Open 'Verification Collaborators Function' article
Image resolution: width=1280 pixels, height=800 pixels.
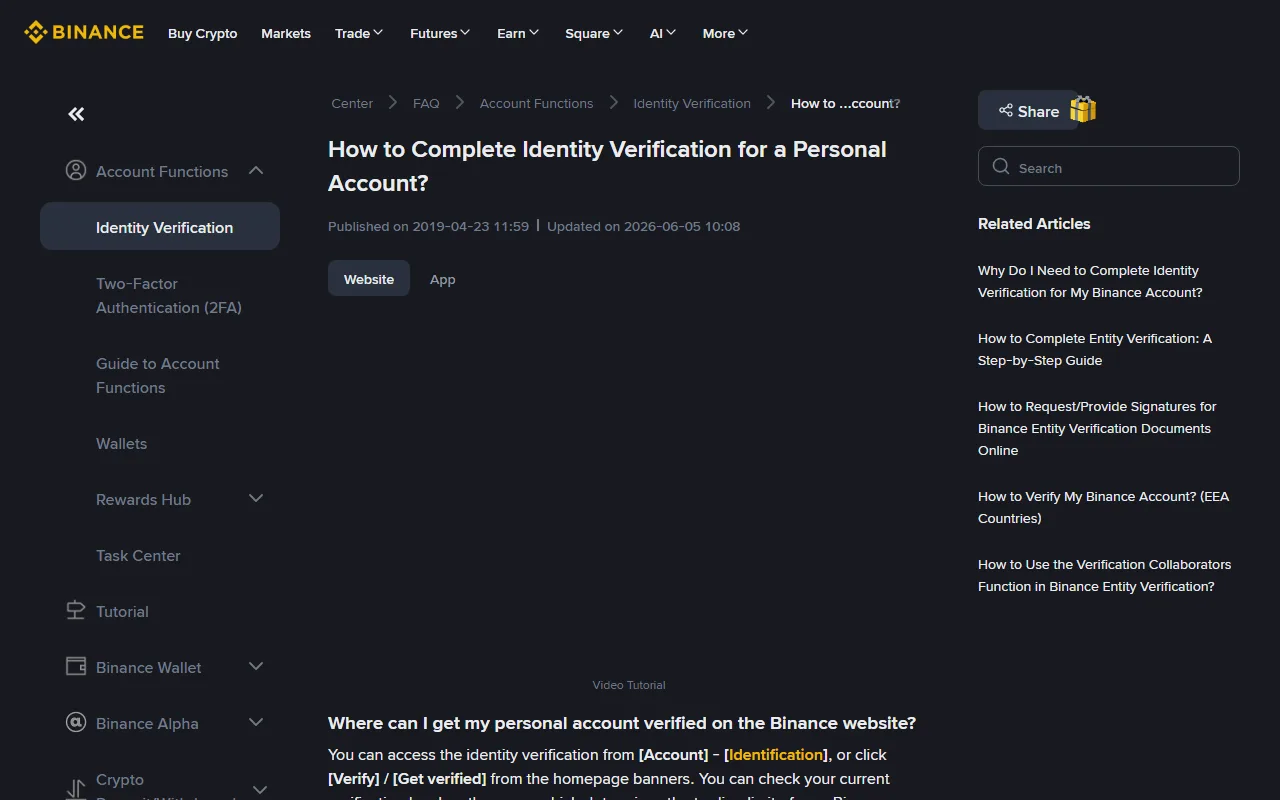tap(1104, 575)
